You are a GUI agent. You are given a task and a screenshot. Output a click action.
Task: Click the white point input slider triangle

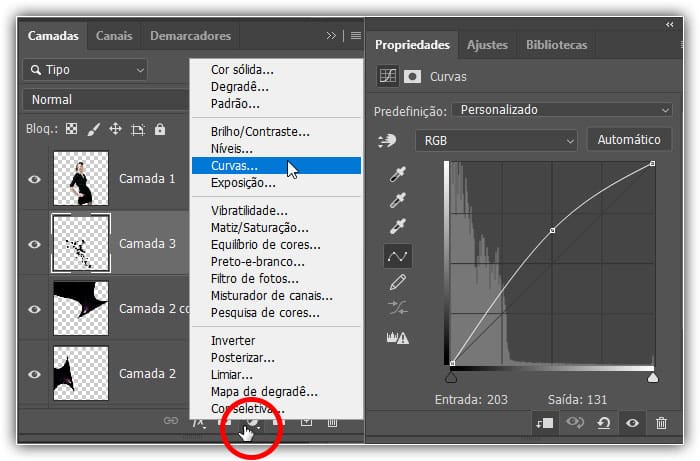pyautogui.click(x=653, y=378)
